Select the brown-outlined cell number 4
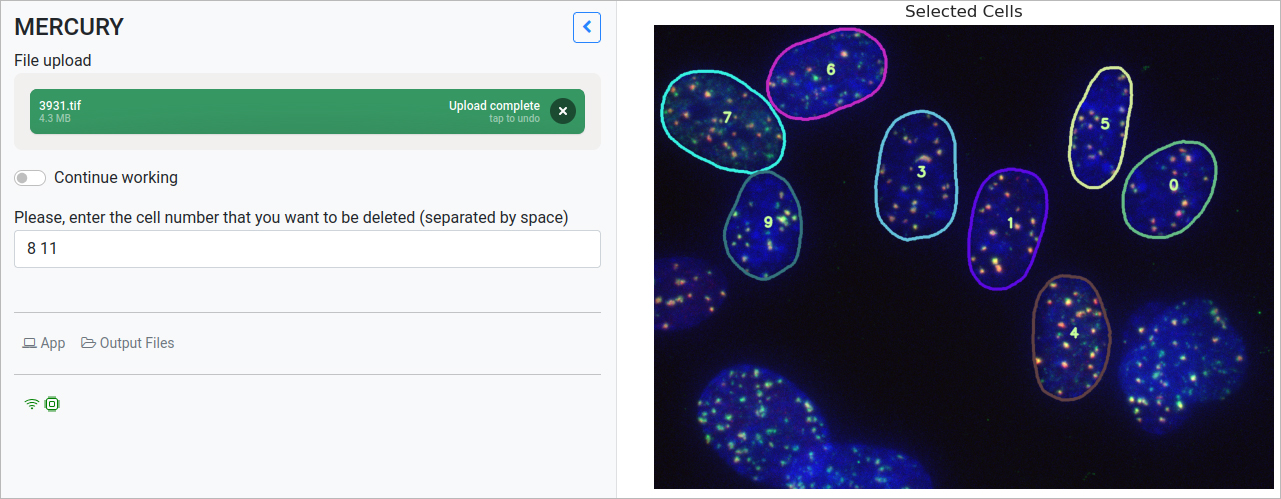 (1074, 333)
